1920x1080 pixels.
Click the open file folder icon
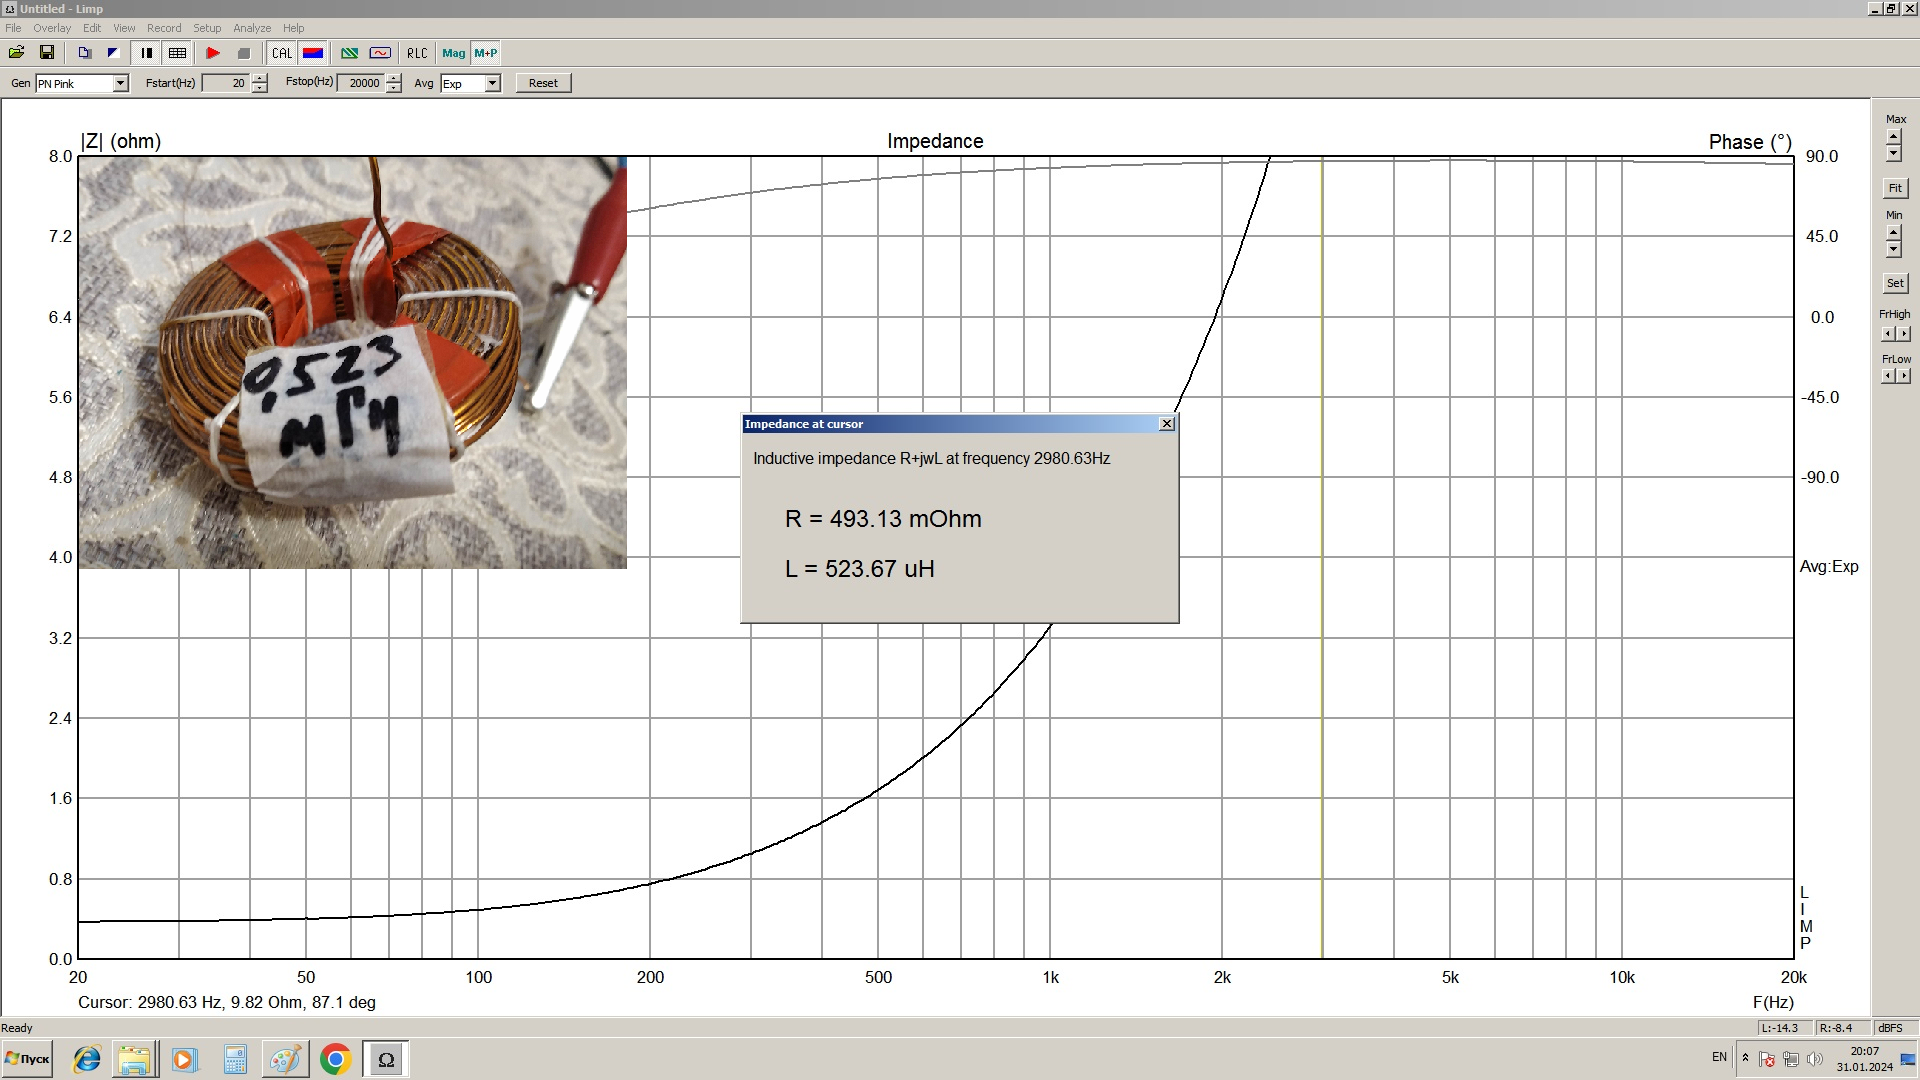point(16,53)
